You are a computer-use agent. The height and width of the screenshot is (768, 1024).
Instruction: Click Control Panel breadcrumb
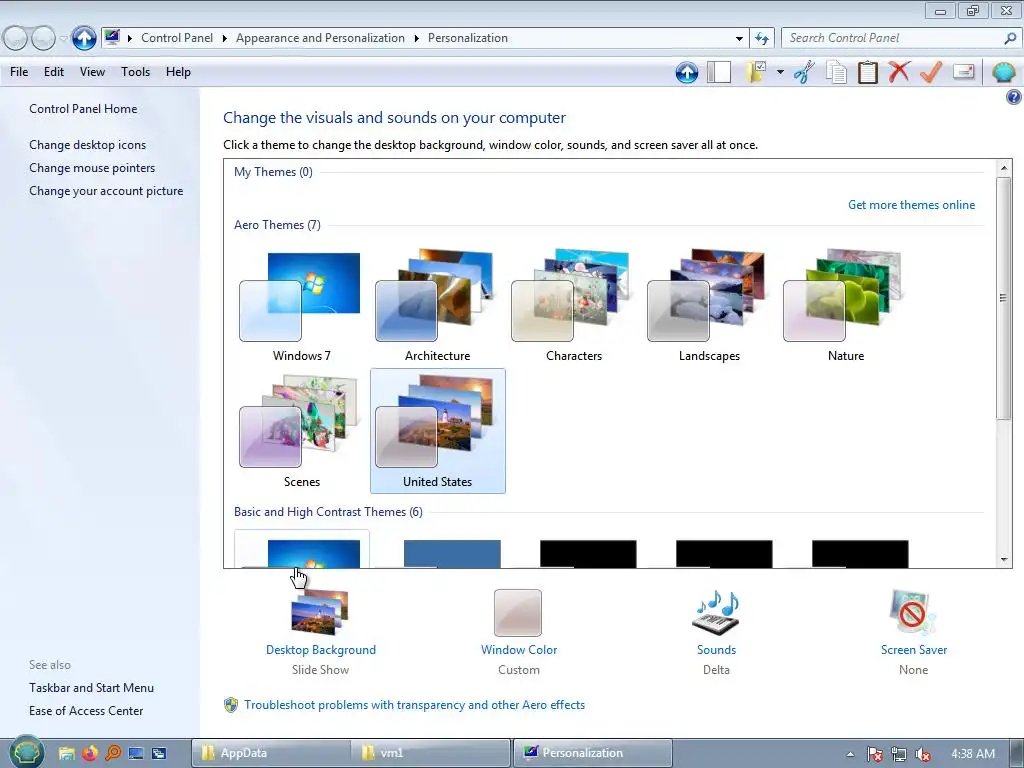[x=177, y=38]
